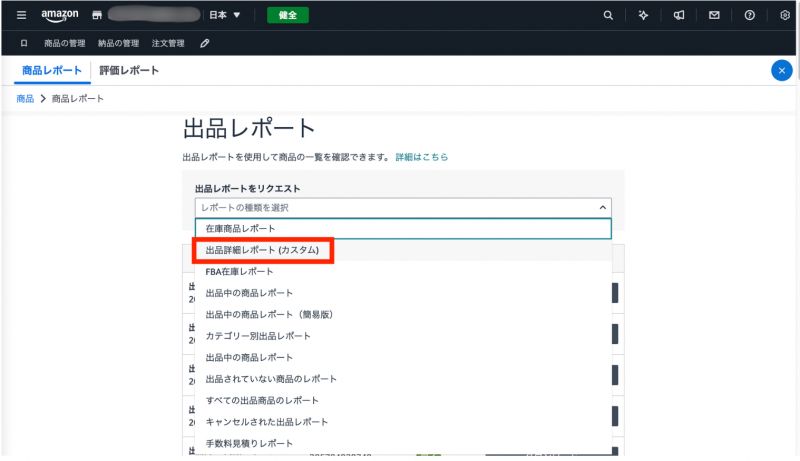800x461 pixels.
Task: Click the blue round close button
Action: tap(782, 70)
